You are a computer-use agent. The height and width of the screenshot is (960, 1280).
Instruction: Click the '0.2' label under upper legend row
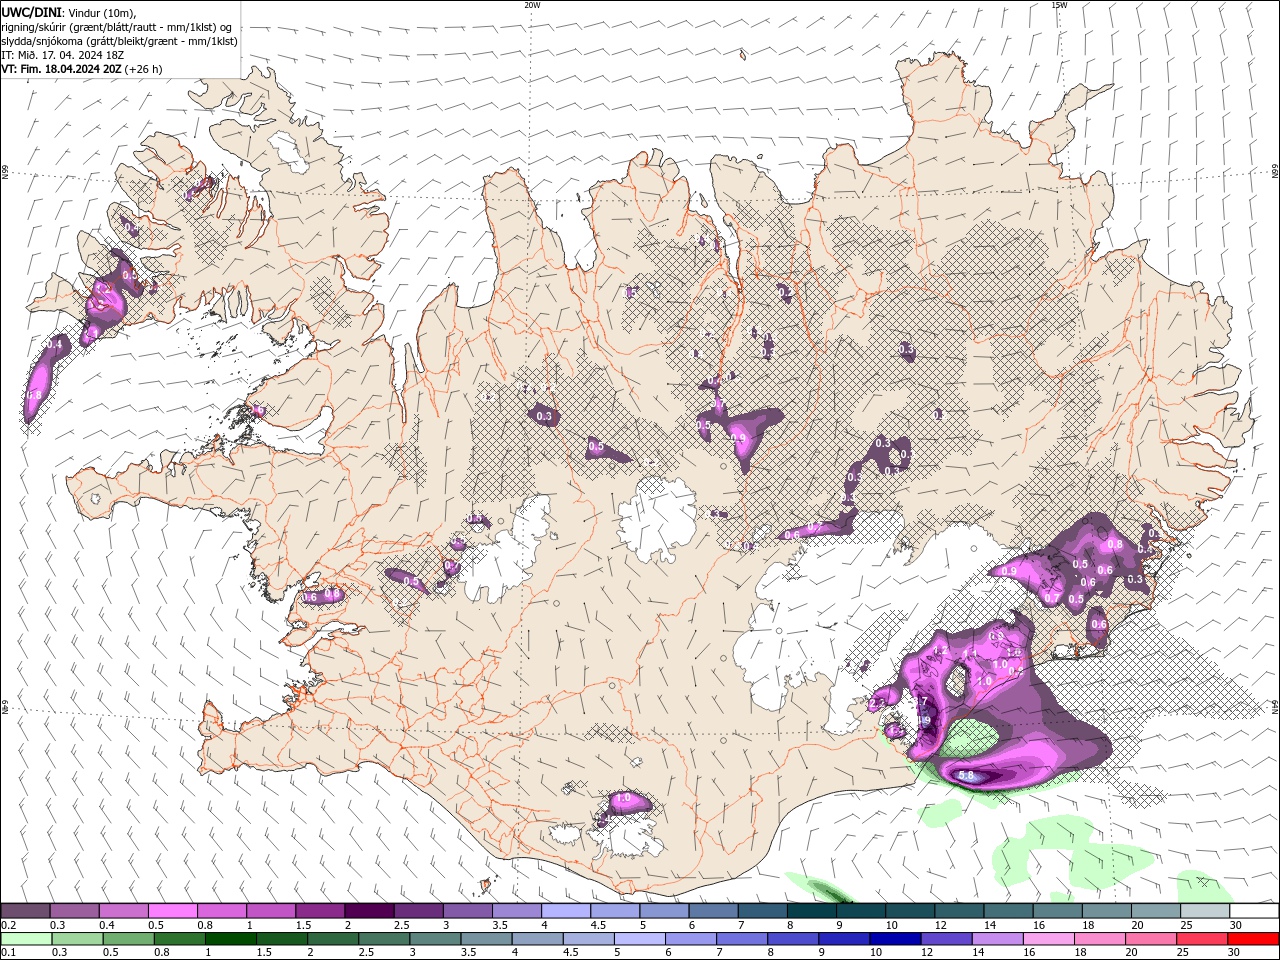(8, 925)
